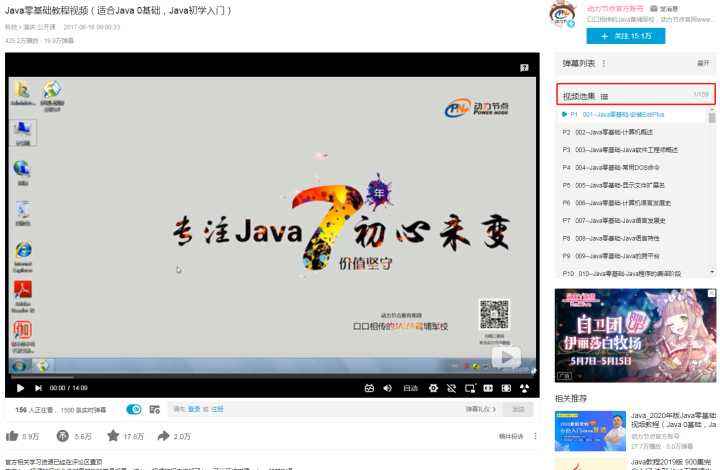Open the recommended video title Java 2020年版

pos(673,420)
